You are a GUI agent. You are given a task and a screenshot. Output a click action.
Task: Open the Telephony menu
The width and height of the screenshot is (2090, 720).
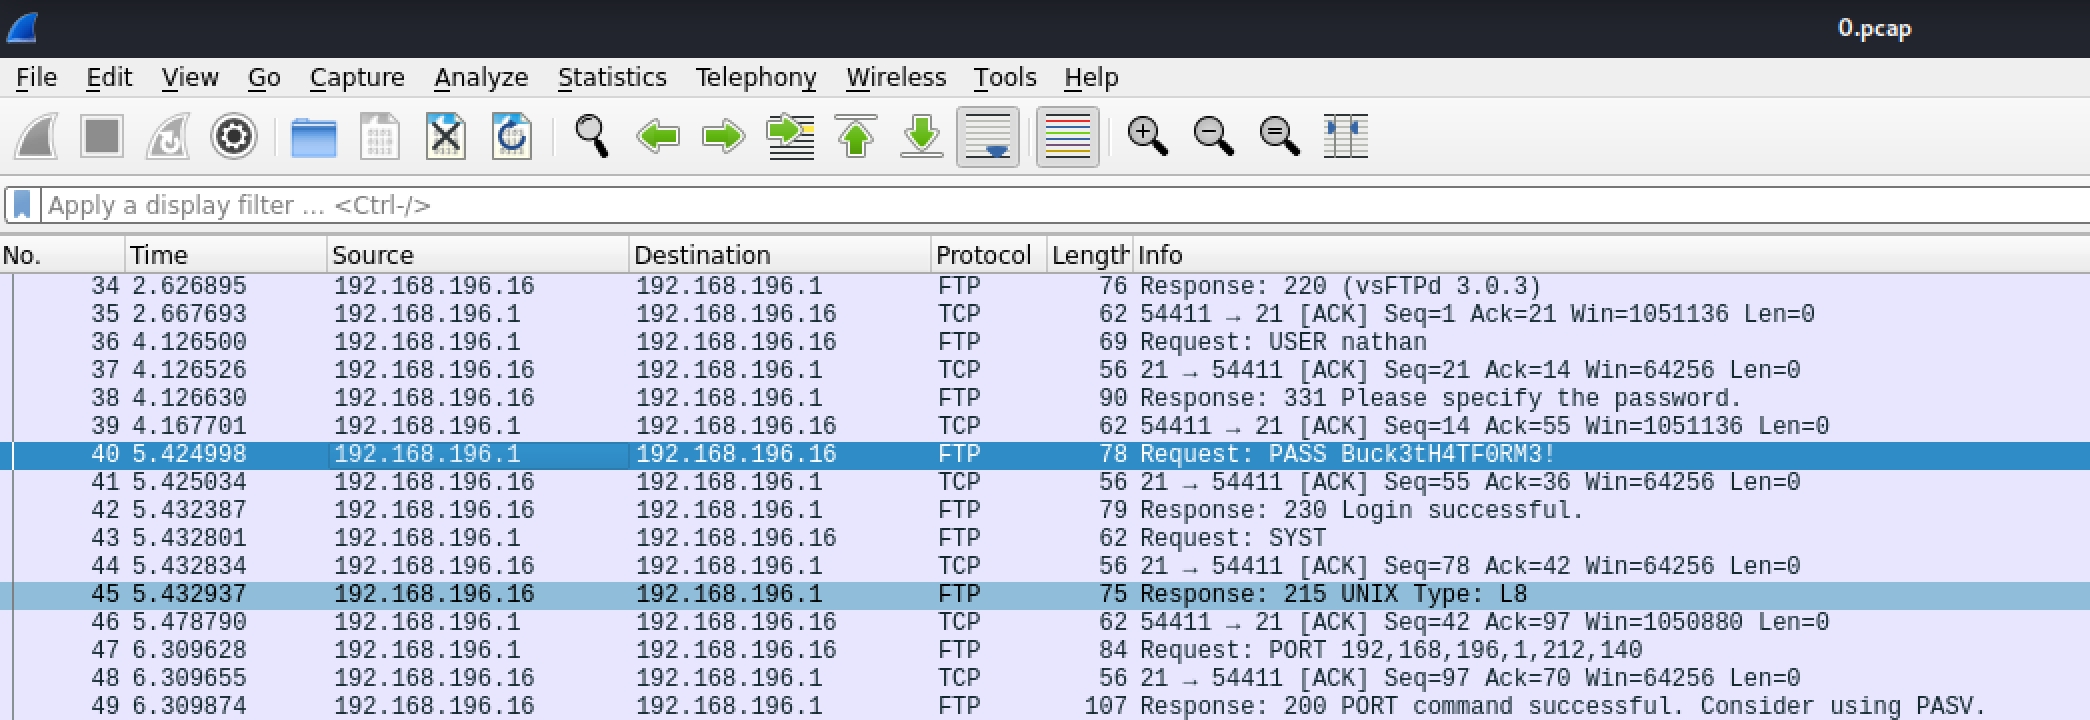pos(755,77)
